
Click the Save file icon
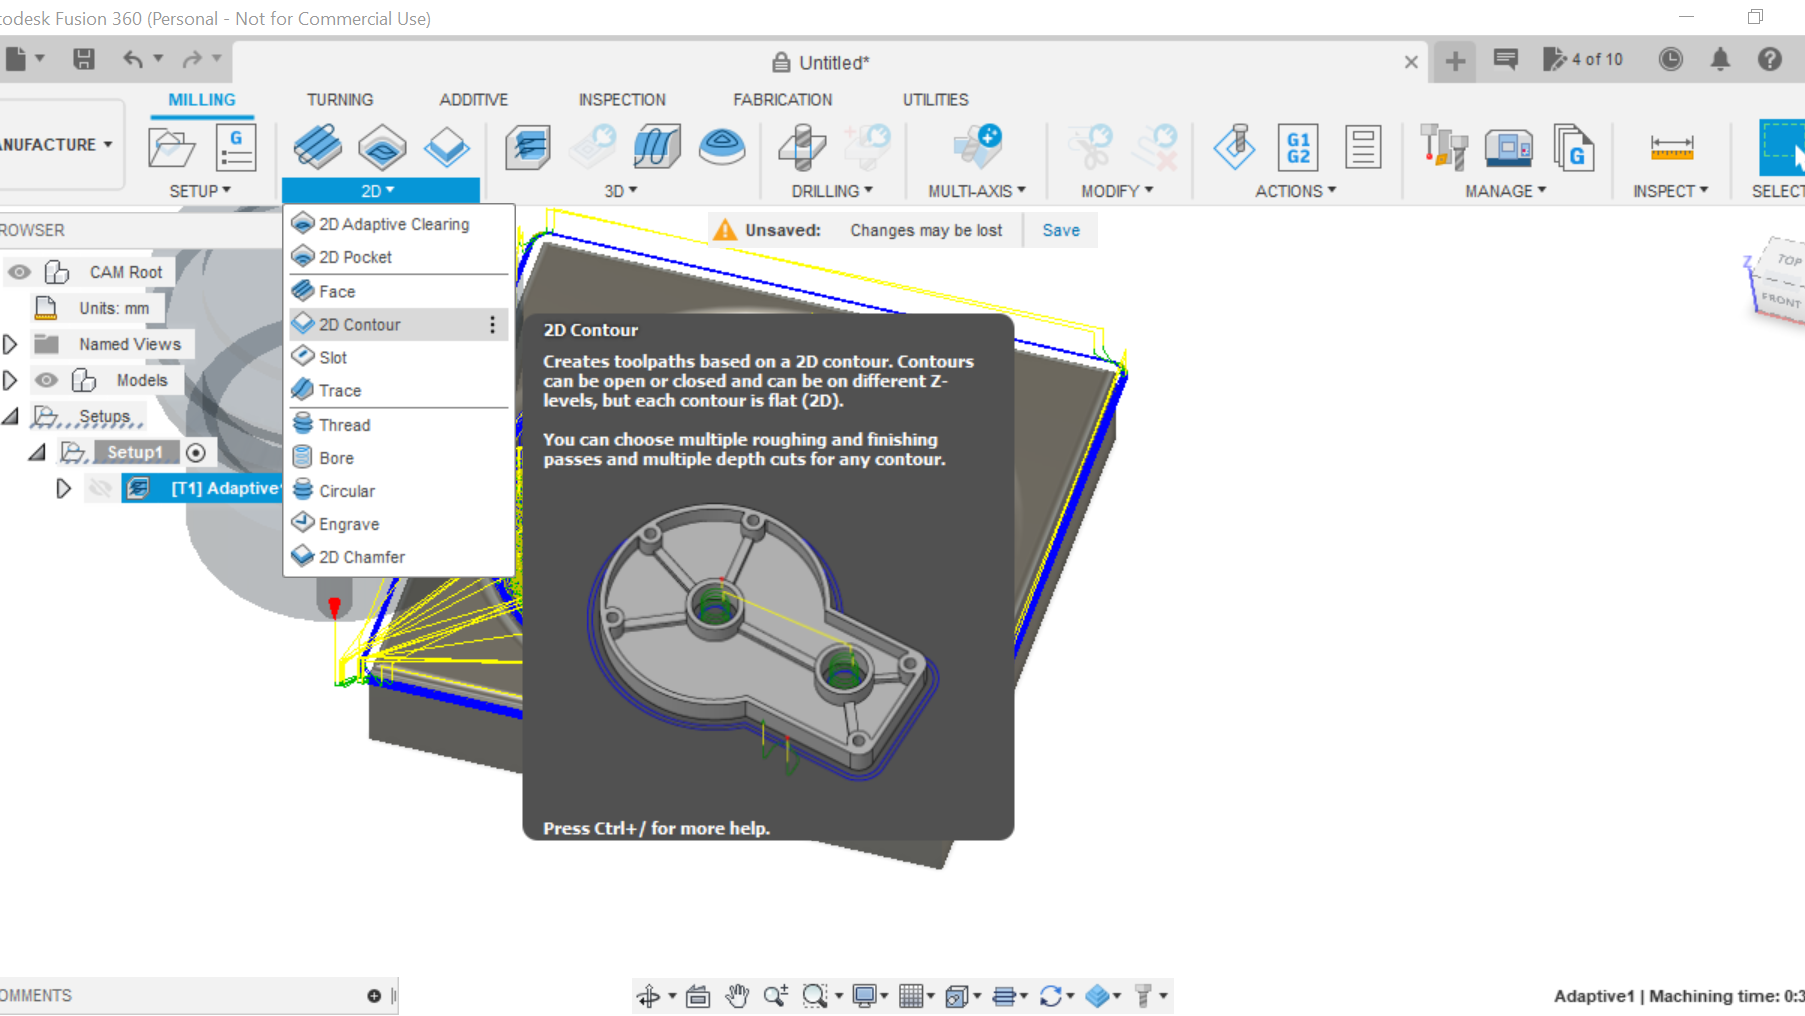84,59
